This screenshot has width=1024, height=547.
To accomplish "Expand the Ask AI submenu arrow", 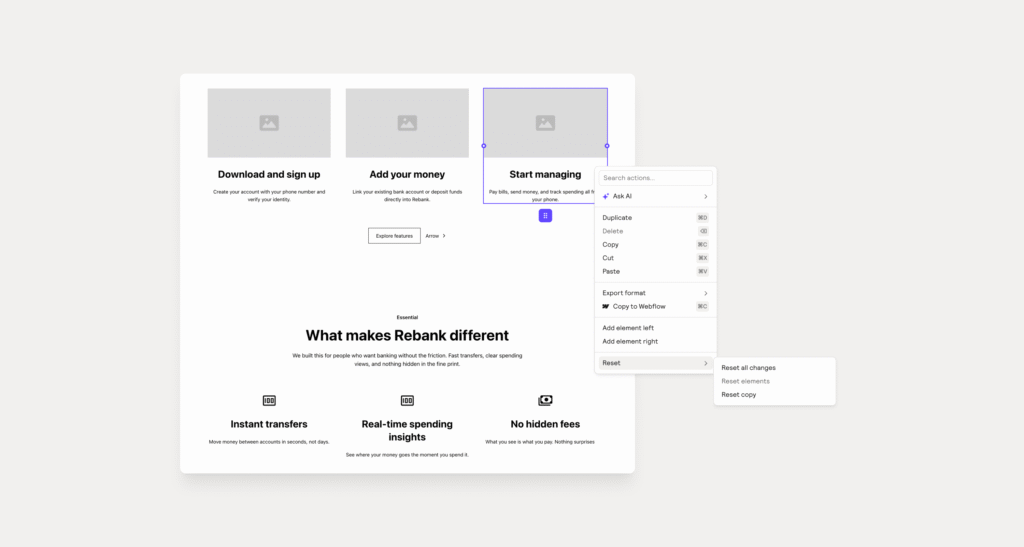I will (705, 196).
